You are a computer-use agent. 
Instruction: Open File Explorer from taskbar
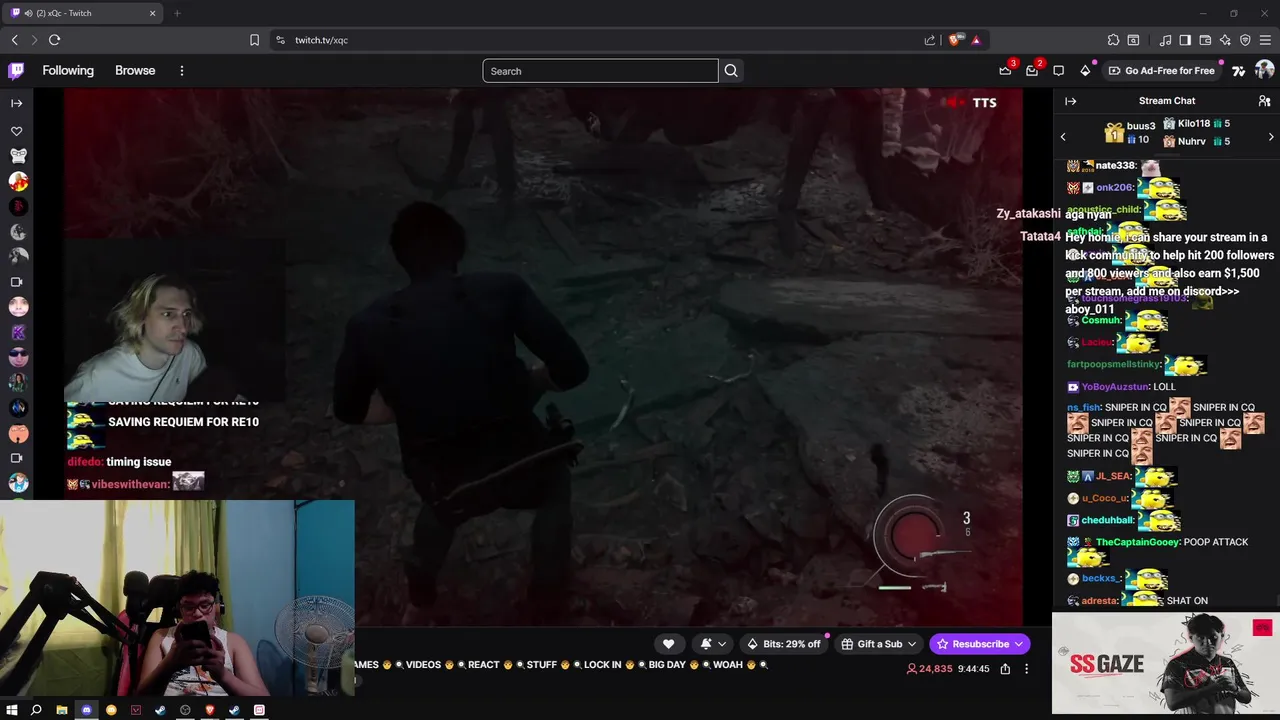pyautogui.click(x=61, y=710)
